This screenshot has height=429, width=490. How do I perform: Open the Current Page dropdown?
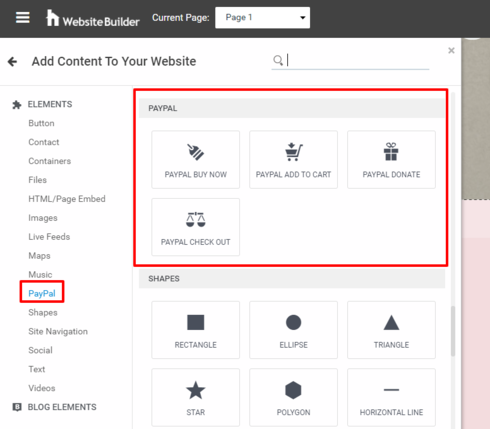click(x=262, y=18)
